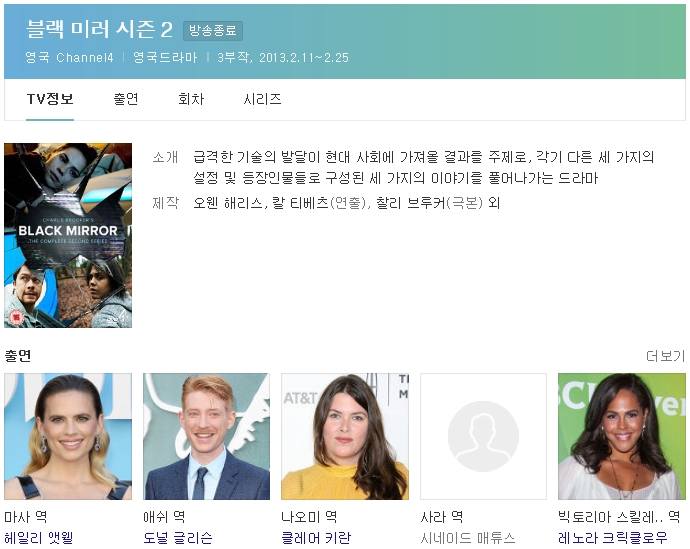This screenshot has width=690, height=549.
Task: Open the 회차 tab
Action: (x=191, y=99)
